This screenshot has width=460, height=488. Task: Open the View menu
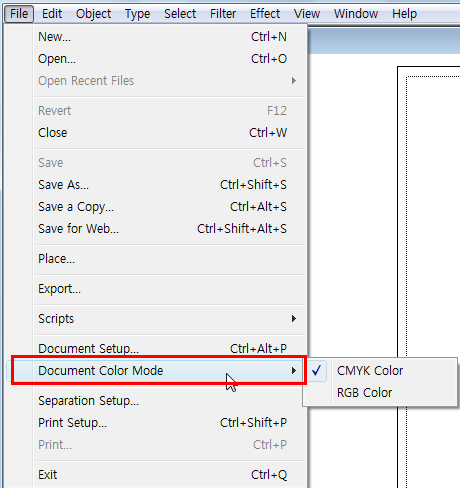[x=307, y=14]
